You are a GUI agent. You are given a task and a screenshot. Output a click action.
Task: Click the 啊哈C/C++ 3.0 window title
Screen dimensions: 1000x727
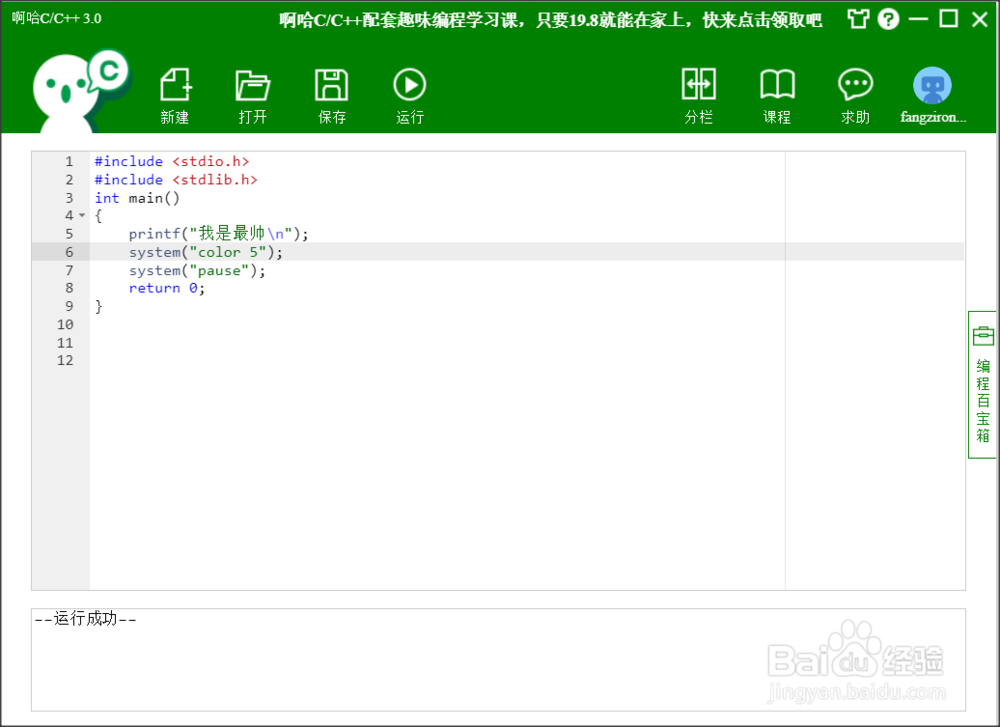[57, 18]
